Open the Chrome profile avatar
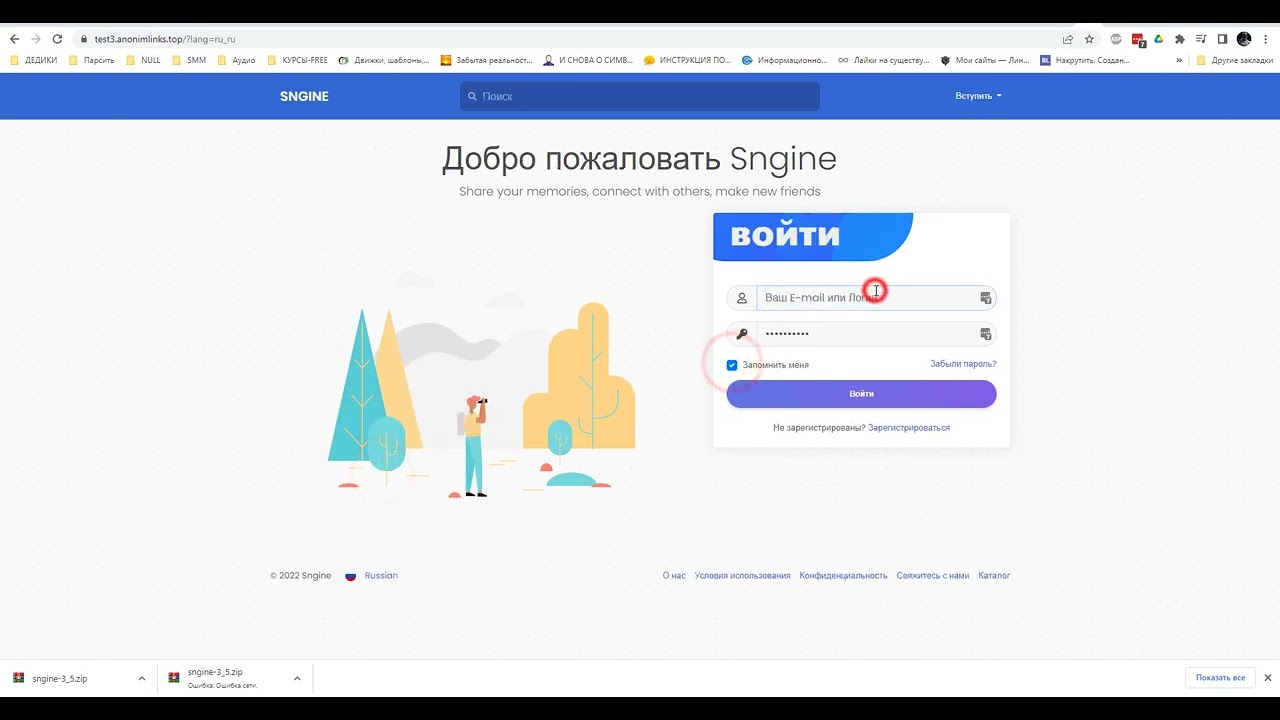This screenshot has height=720, width=1280. pyautogui.click(x=1244, y=39)
